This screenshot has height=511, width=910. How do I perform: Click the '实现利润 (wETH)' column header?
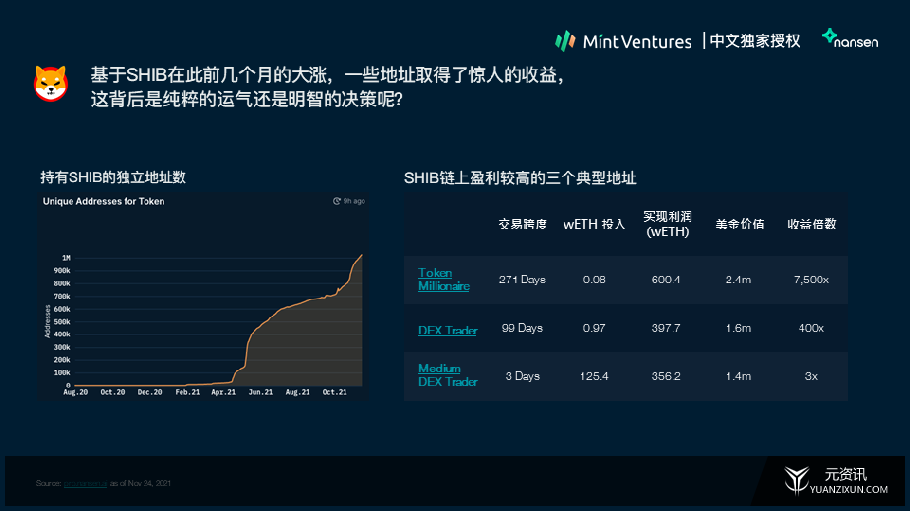coord(667,224)
